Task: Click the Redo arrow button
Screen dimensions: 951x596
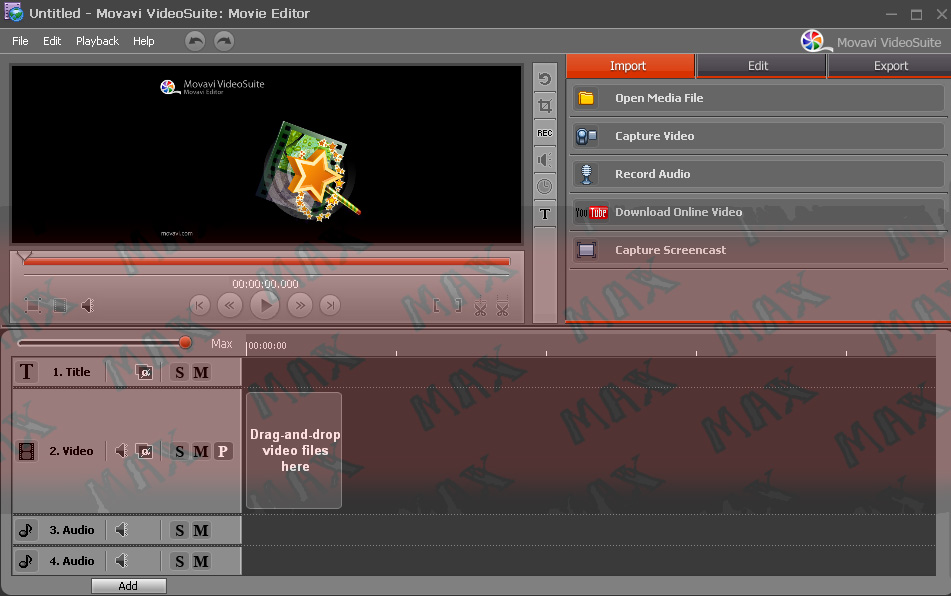Action: tap(224, 41)
